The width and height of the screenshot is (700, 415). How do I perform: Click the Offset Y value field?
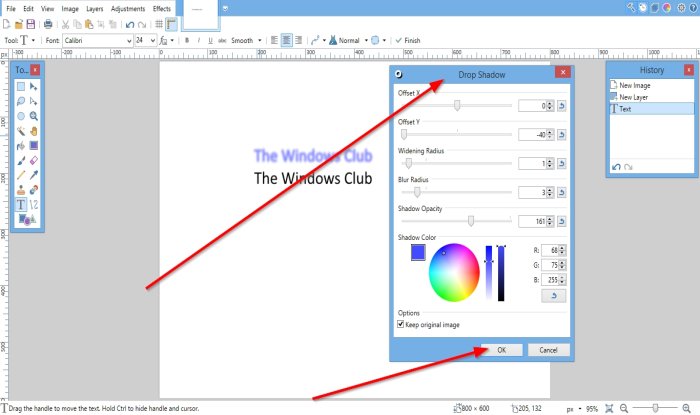532,134
